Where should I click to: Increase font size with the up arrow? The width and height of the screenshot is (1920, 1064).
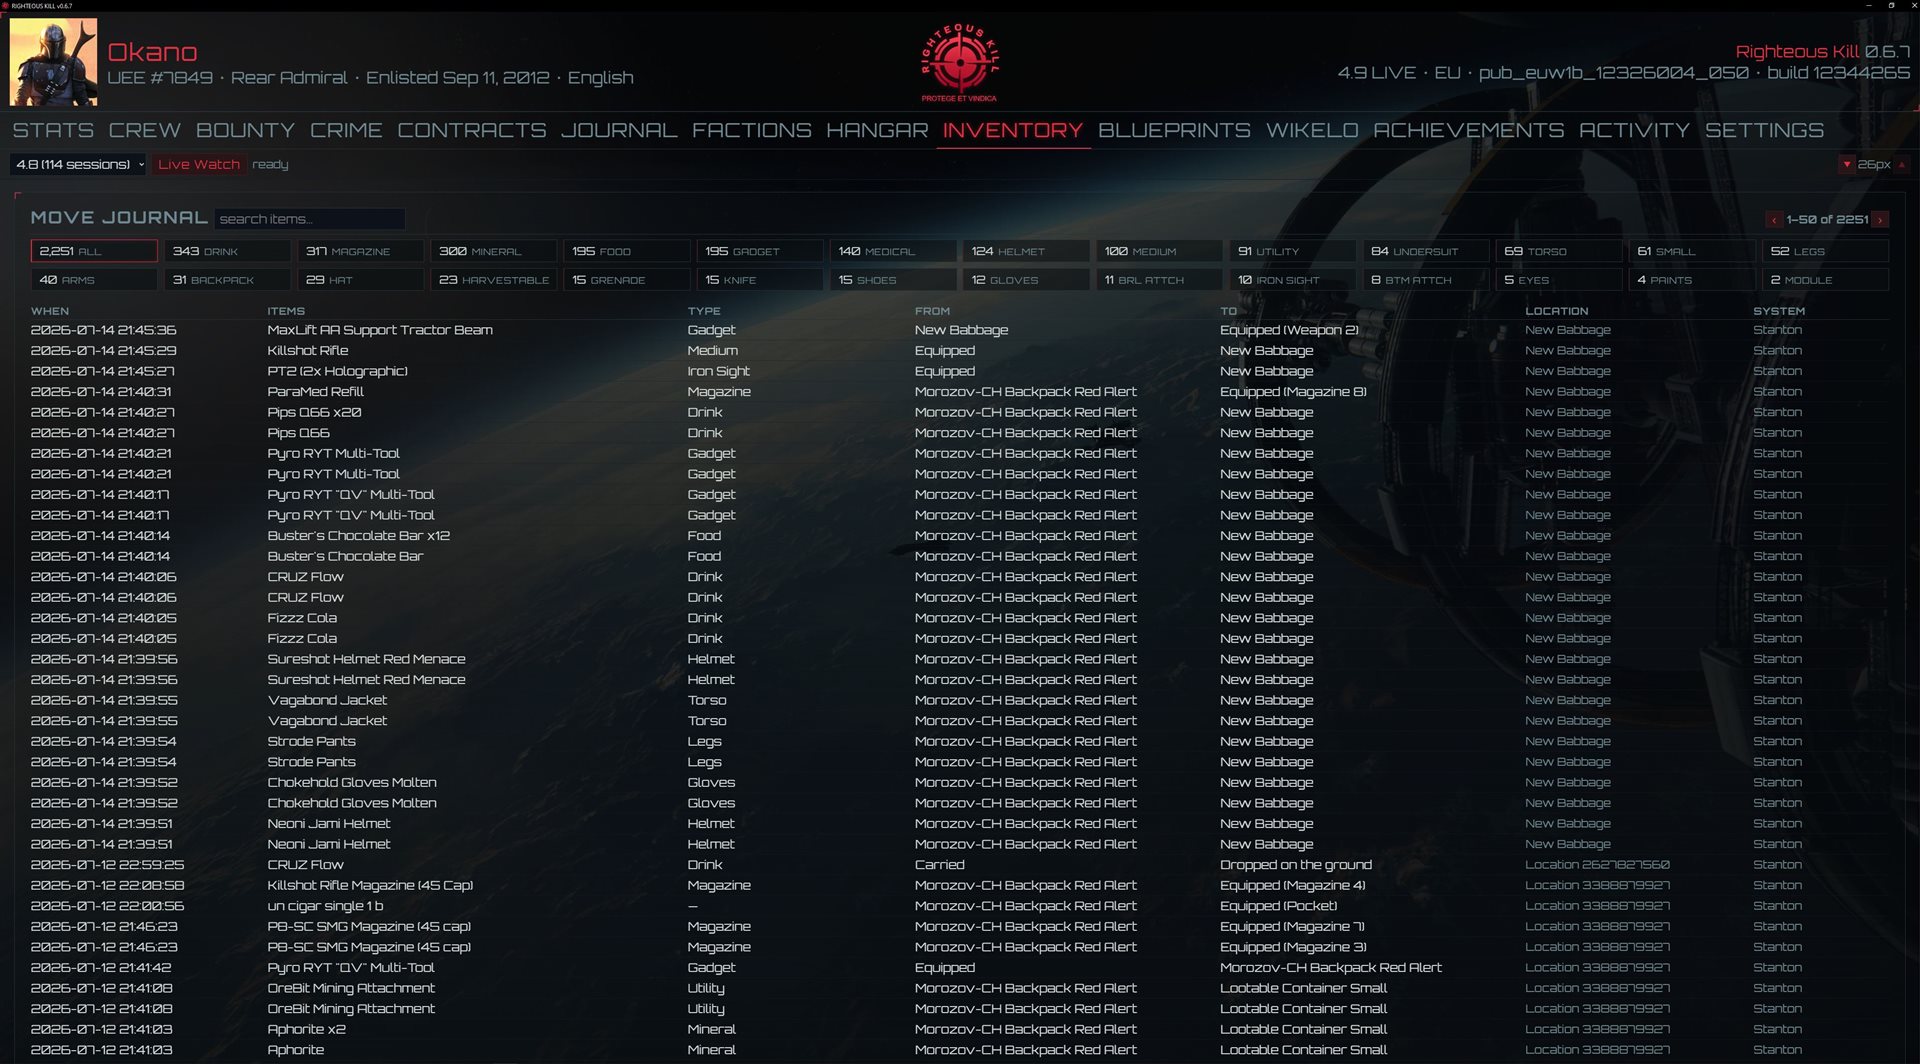point(1902,164)
